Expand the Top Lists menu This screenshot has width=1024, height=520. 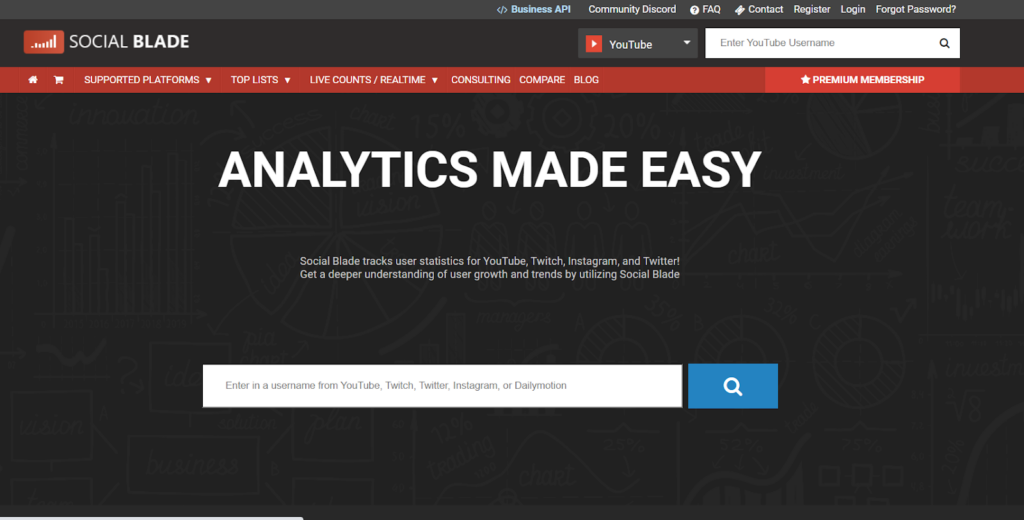coord(260,80)
